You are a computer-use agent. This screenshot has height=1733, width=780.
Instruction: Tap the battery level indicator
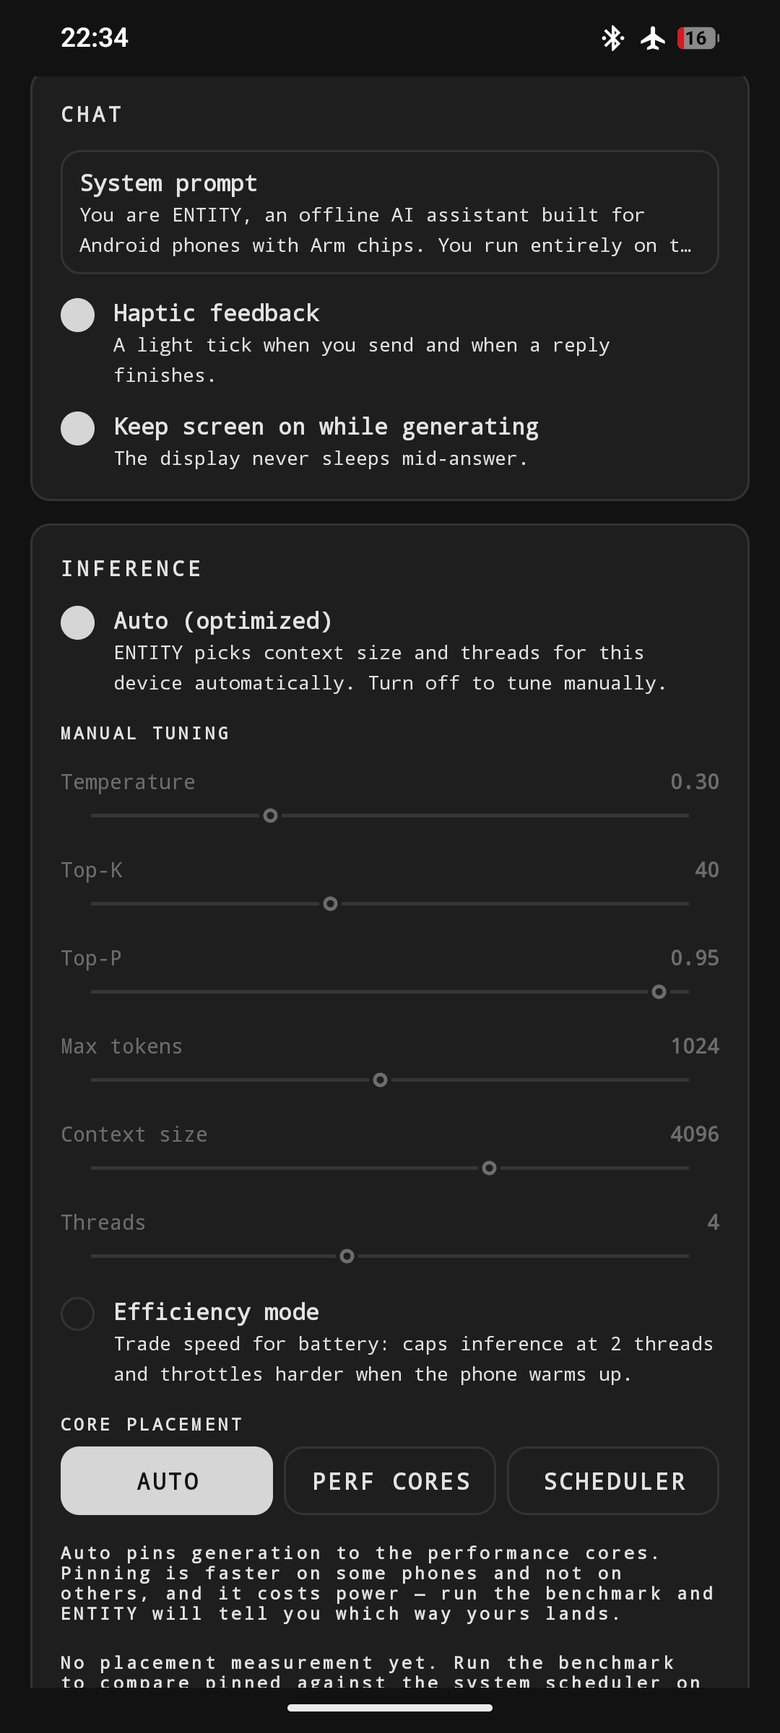698,38
